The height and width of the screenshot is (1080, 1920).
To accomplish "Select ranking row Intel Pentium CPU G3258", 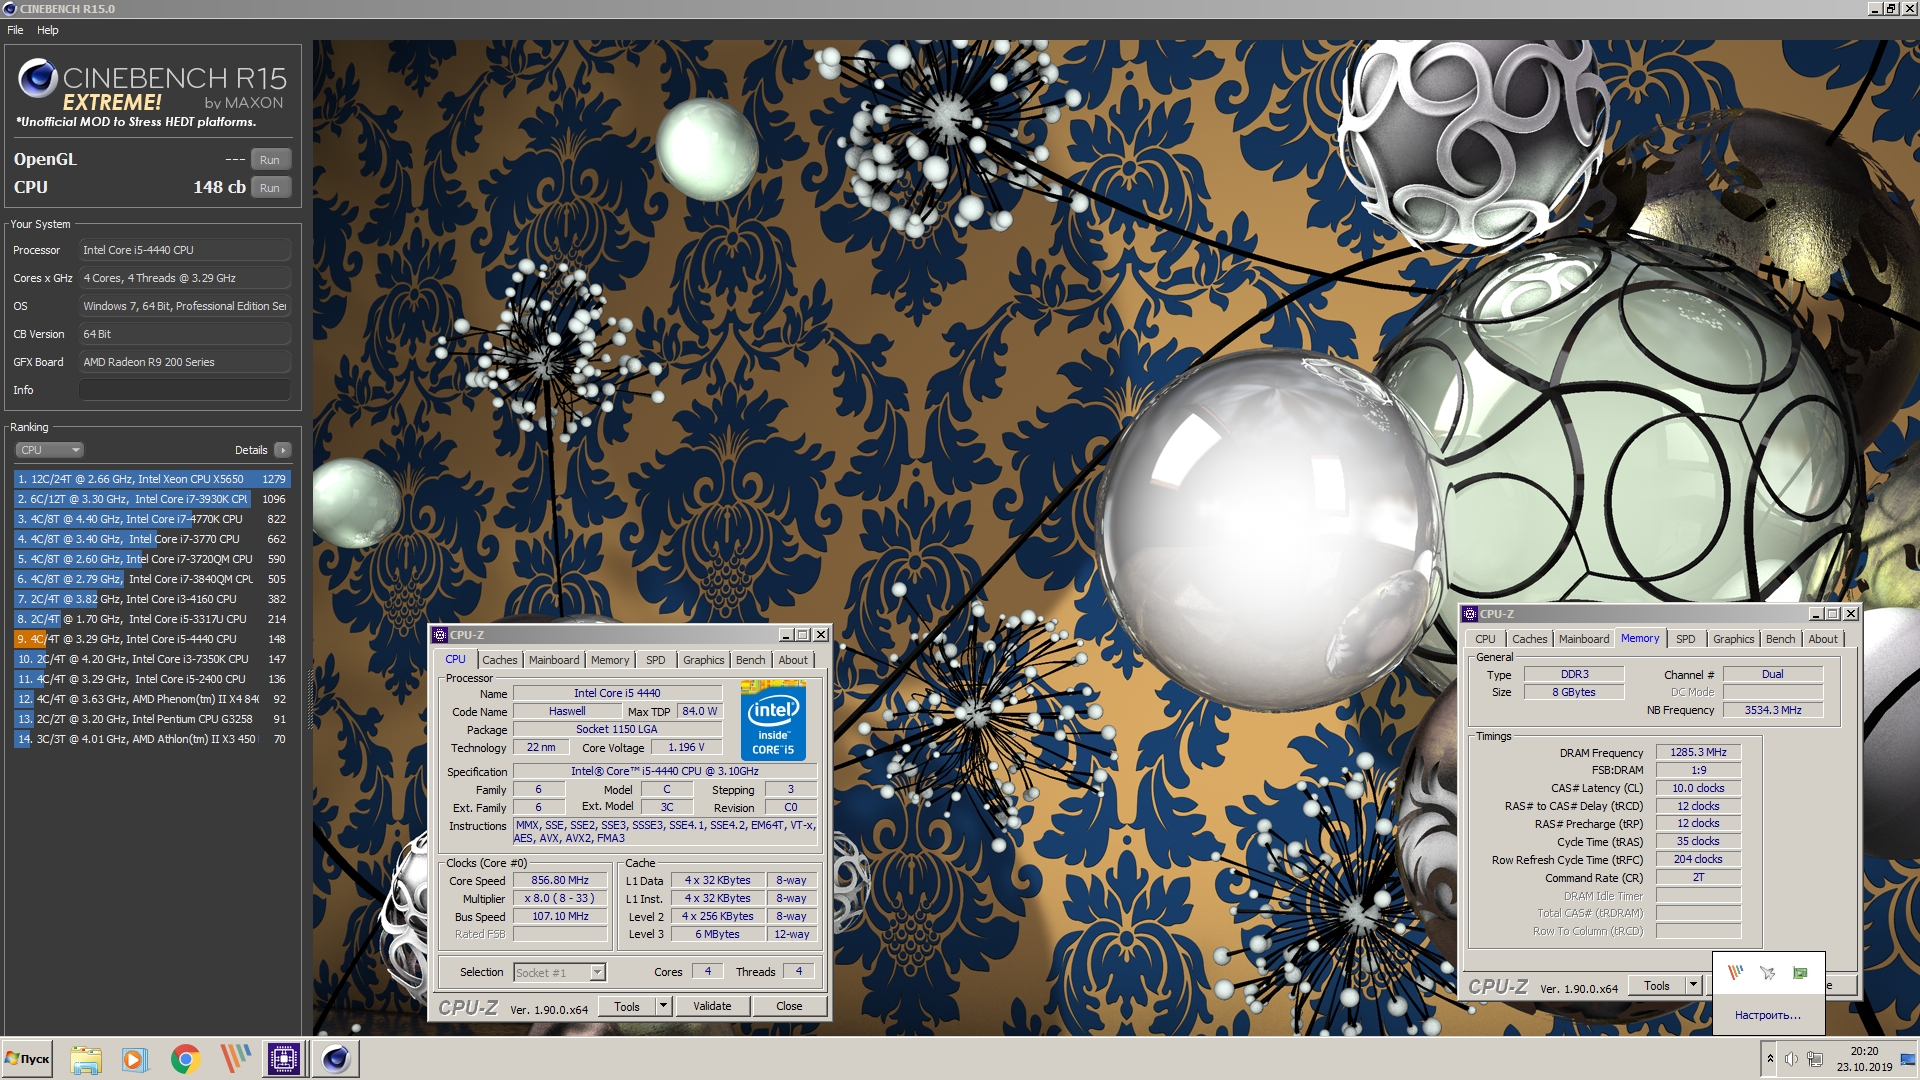I will pos(153,719).
